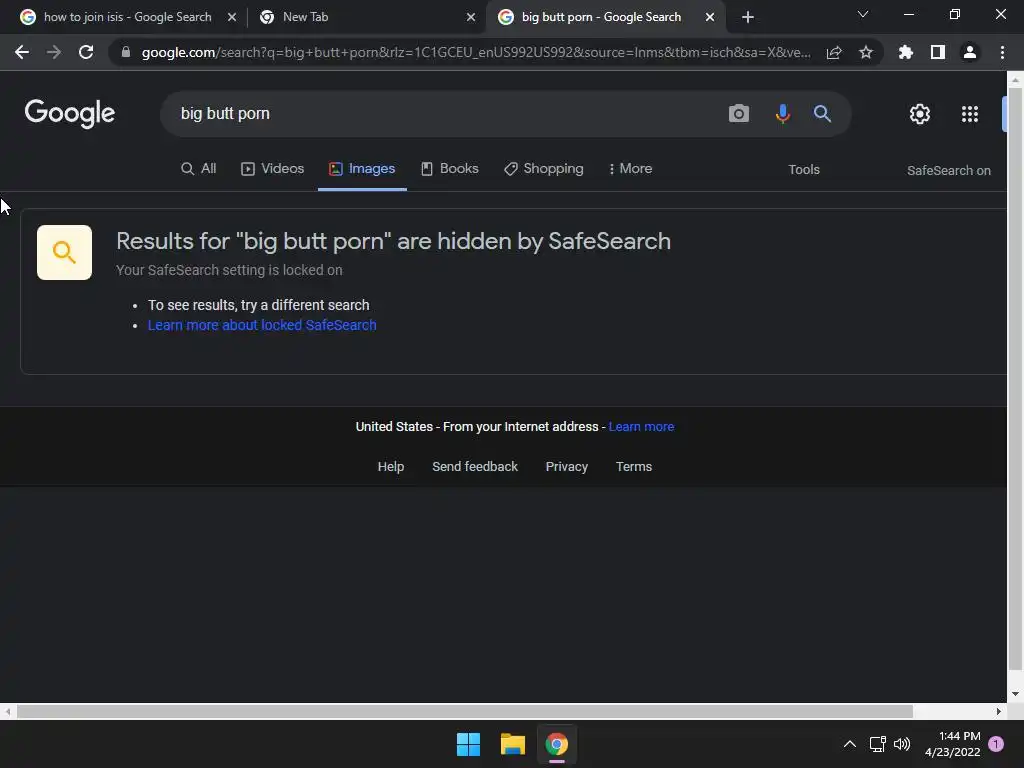Click the forward navigation arrow
Viewport: 1024px width, 768px height.
point(54,52)
